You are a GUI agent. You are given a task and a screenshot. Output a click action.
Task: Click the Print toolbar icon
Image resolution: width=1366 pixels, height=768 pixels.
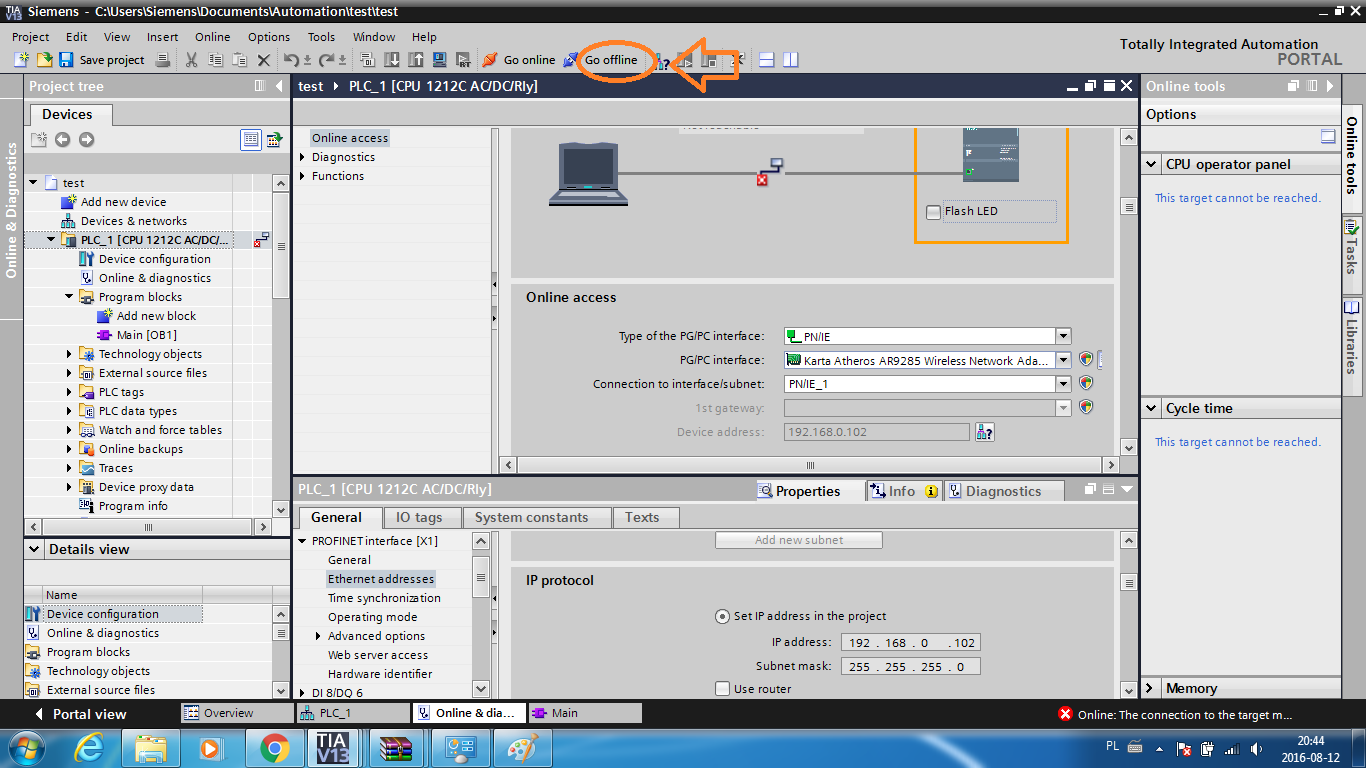point(164,60)
